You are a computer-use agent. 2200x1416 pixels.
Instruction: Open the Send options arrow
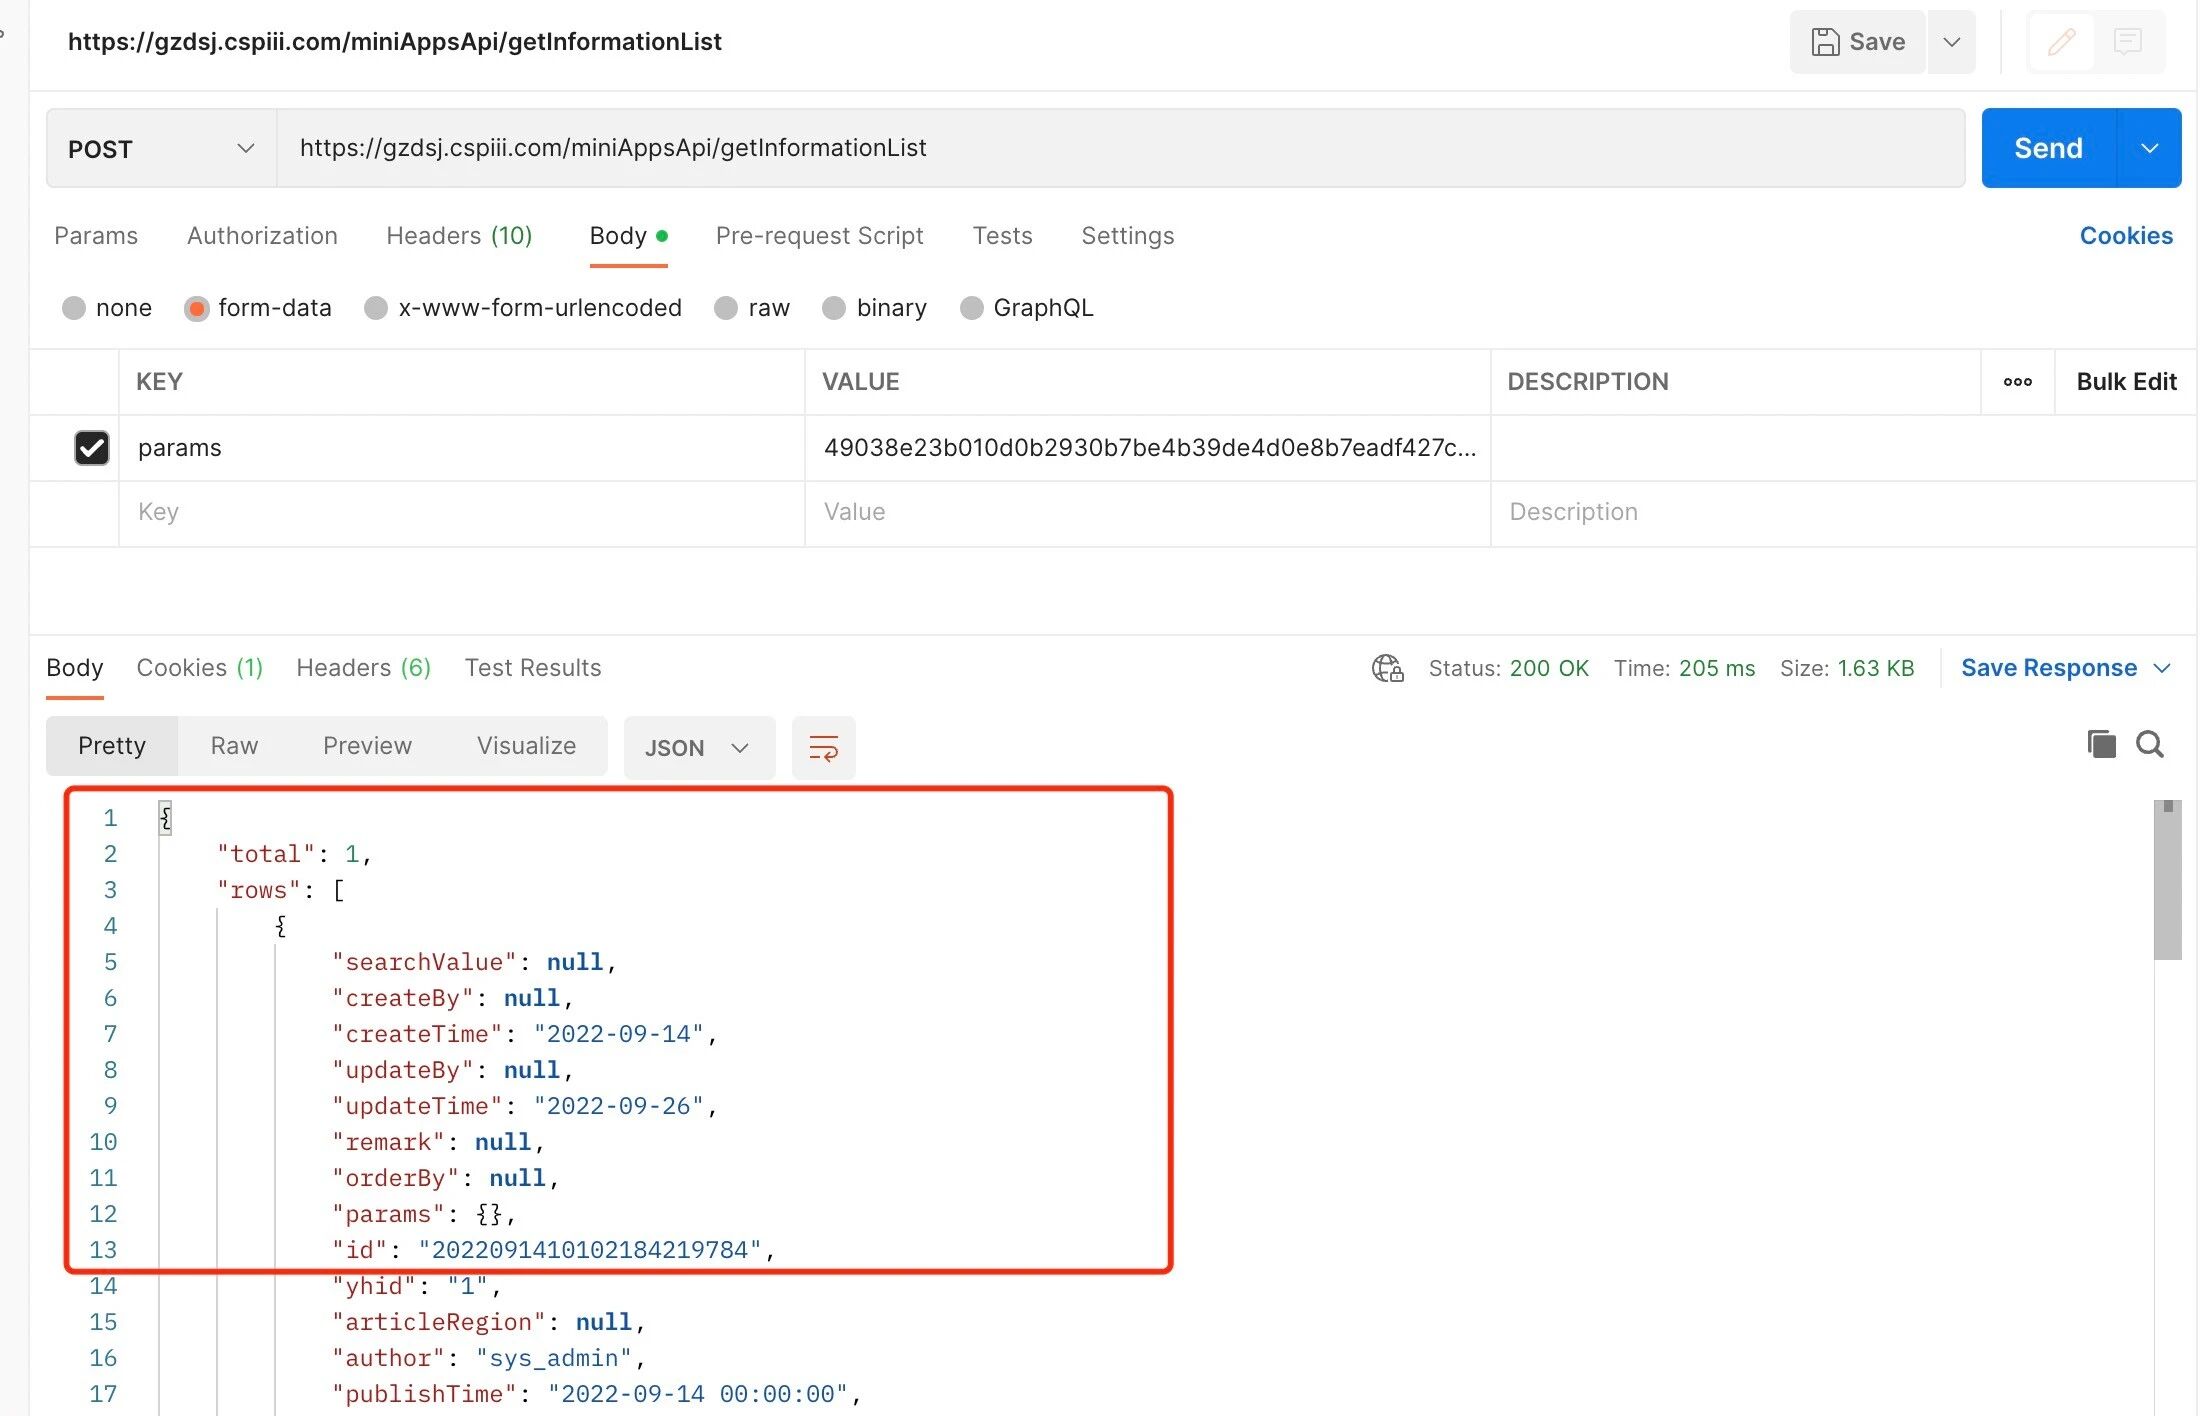2149,149
